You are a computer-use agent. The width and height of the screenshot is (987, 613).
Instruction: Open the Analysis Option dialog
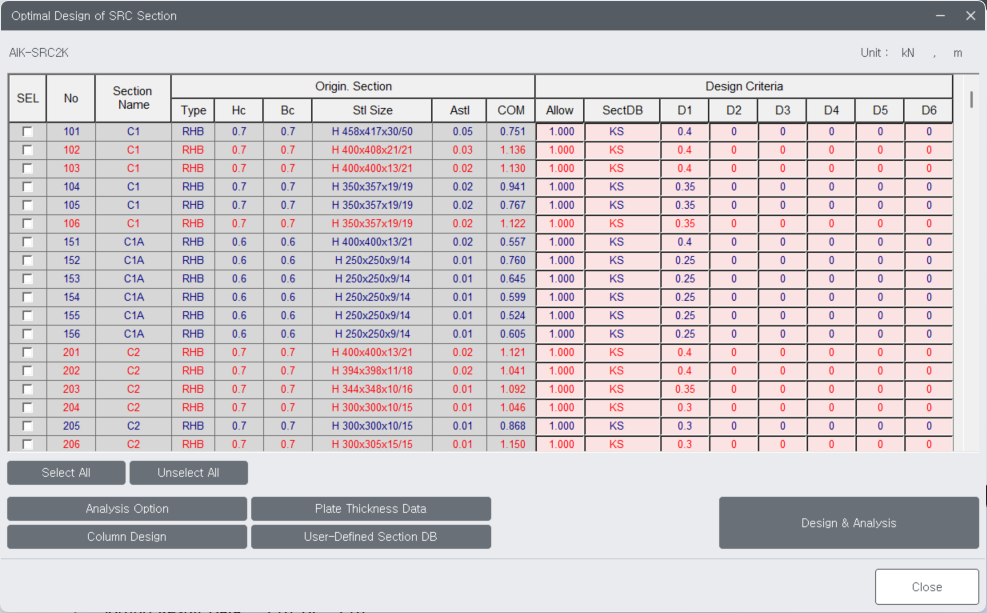[x=127, y=508]
